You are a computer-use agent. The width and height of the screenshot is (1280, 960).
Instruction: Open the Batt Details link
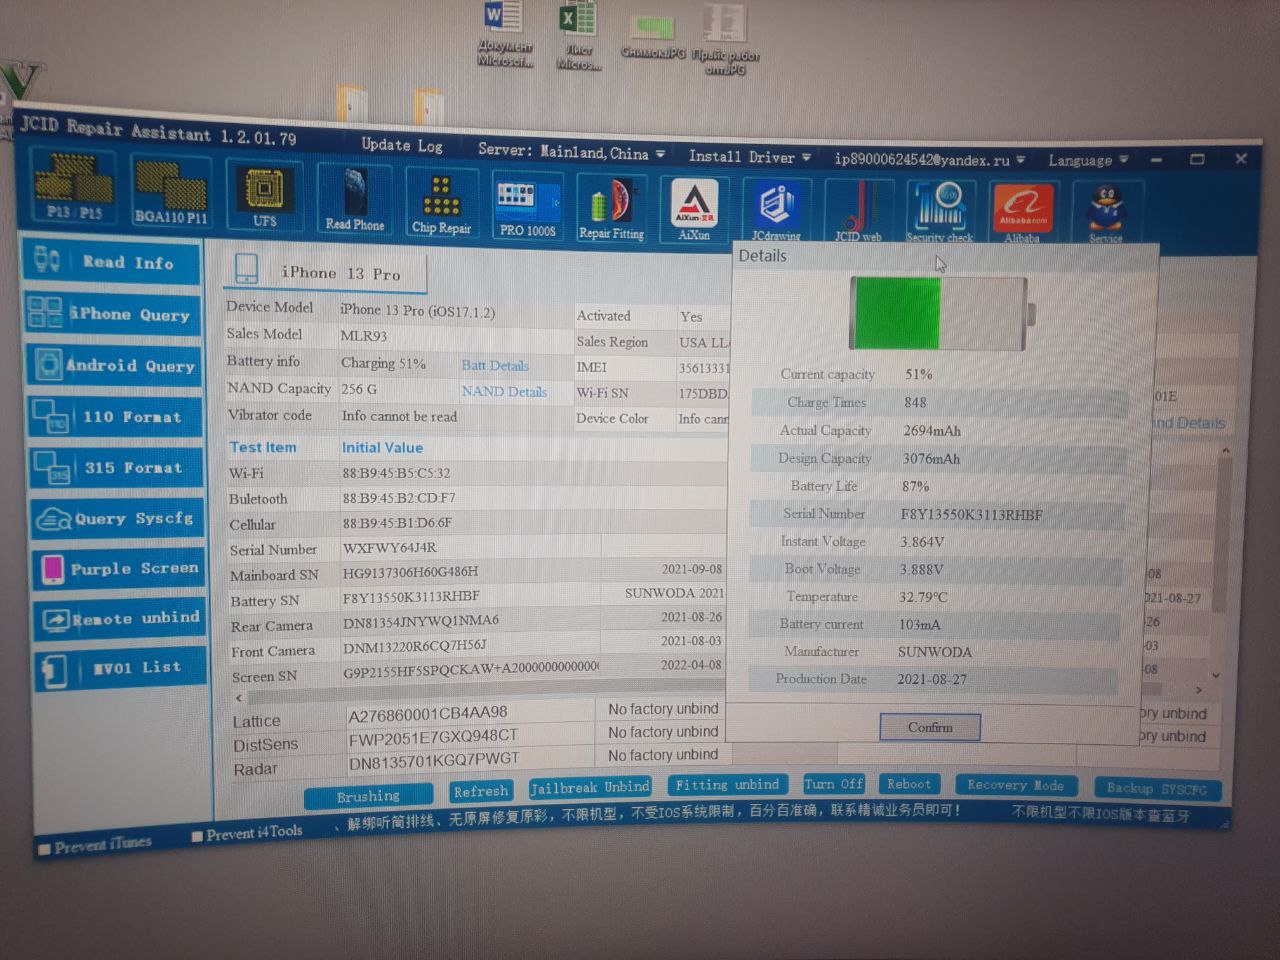coord(495,366)
